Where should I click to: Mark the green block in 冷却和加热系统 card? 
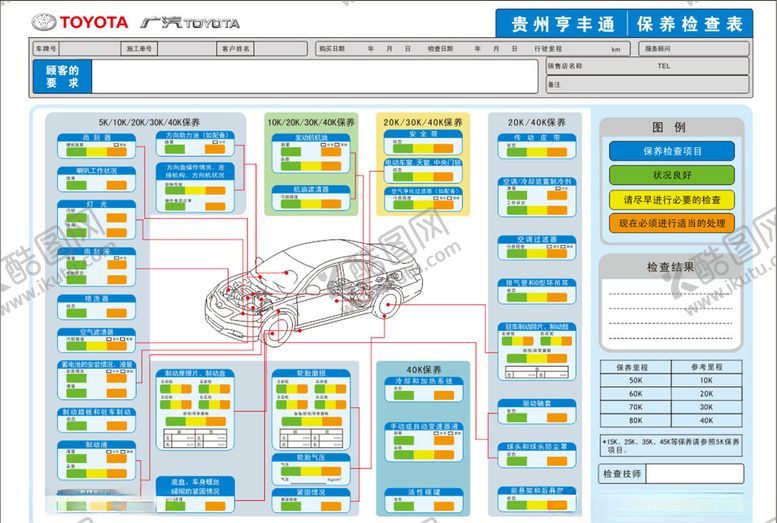point(404,396)
